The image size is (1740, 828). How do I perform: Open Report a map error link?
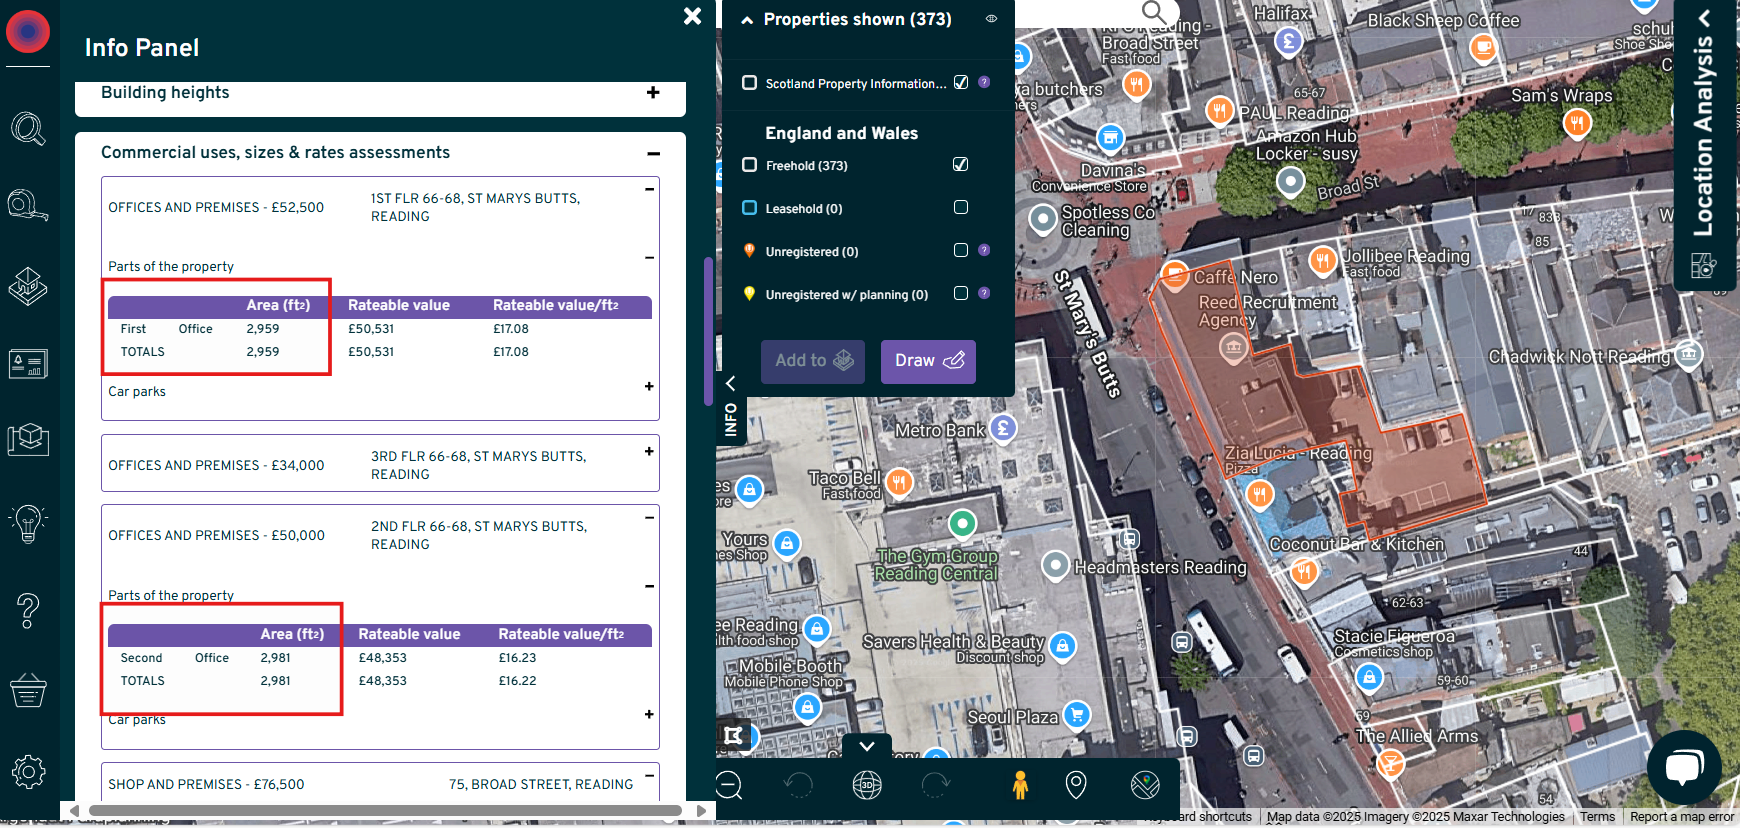click(1682, 817)
